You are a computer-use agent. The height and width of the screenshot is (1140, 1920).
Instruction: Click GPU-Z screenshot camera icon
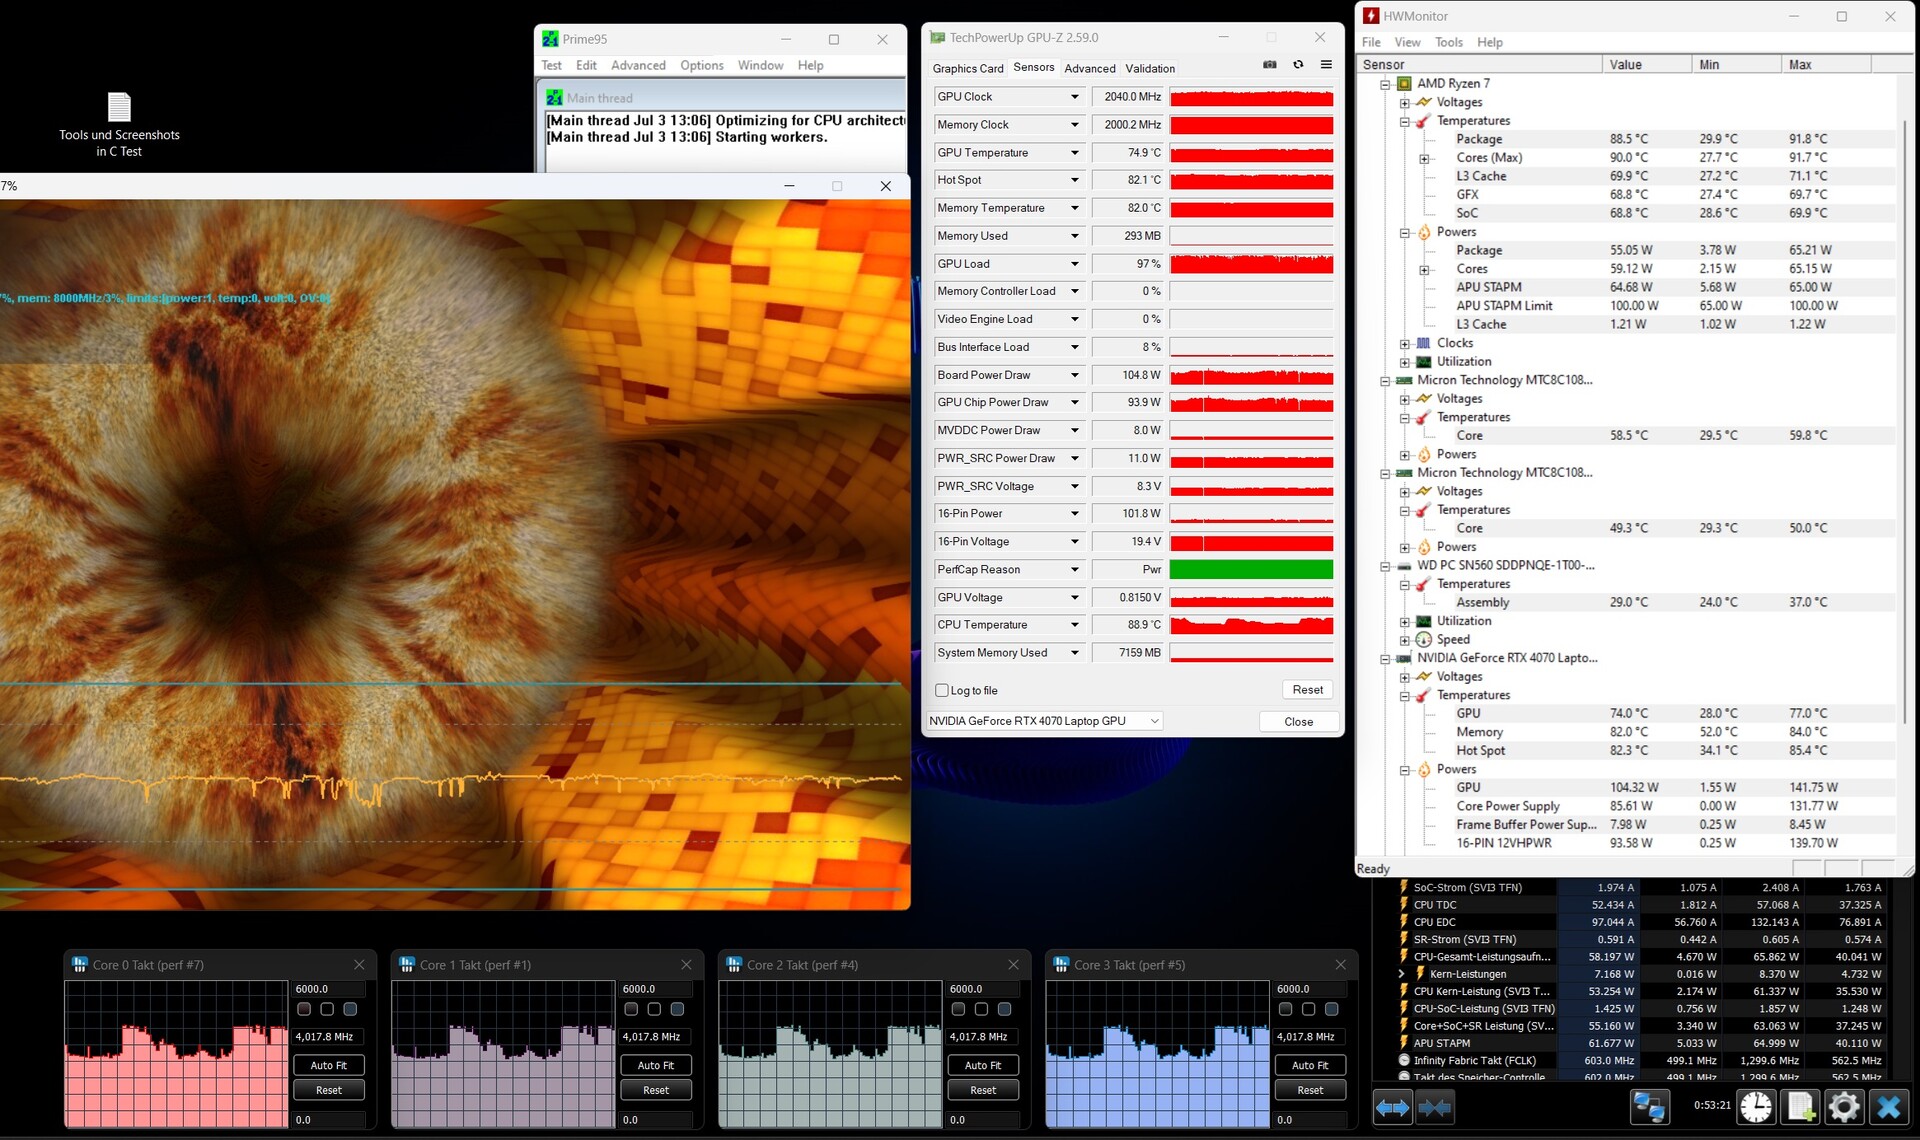coord(1269,65)
